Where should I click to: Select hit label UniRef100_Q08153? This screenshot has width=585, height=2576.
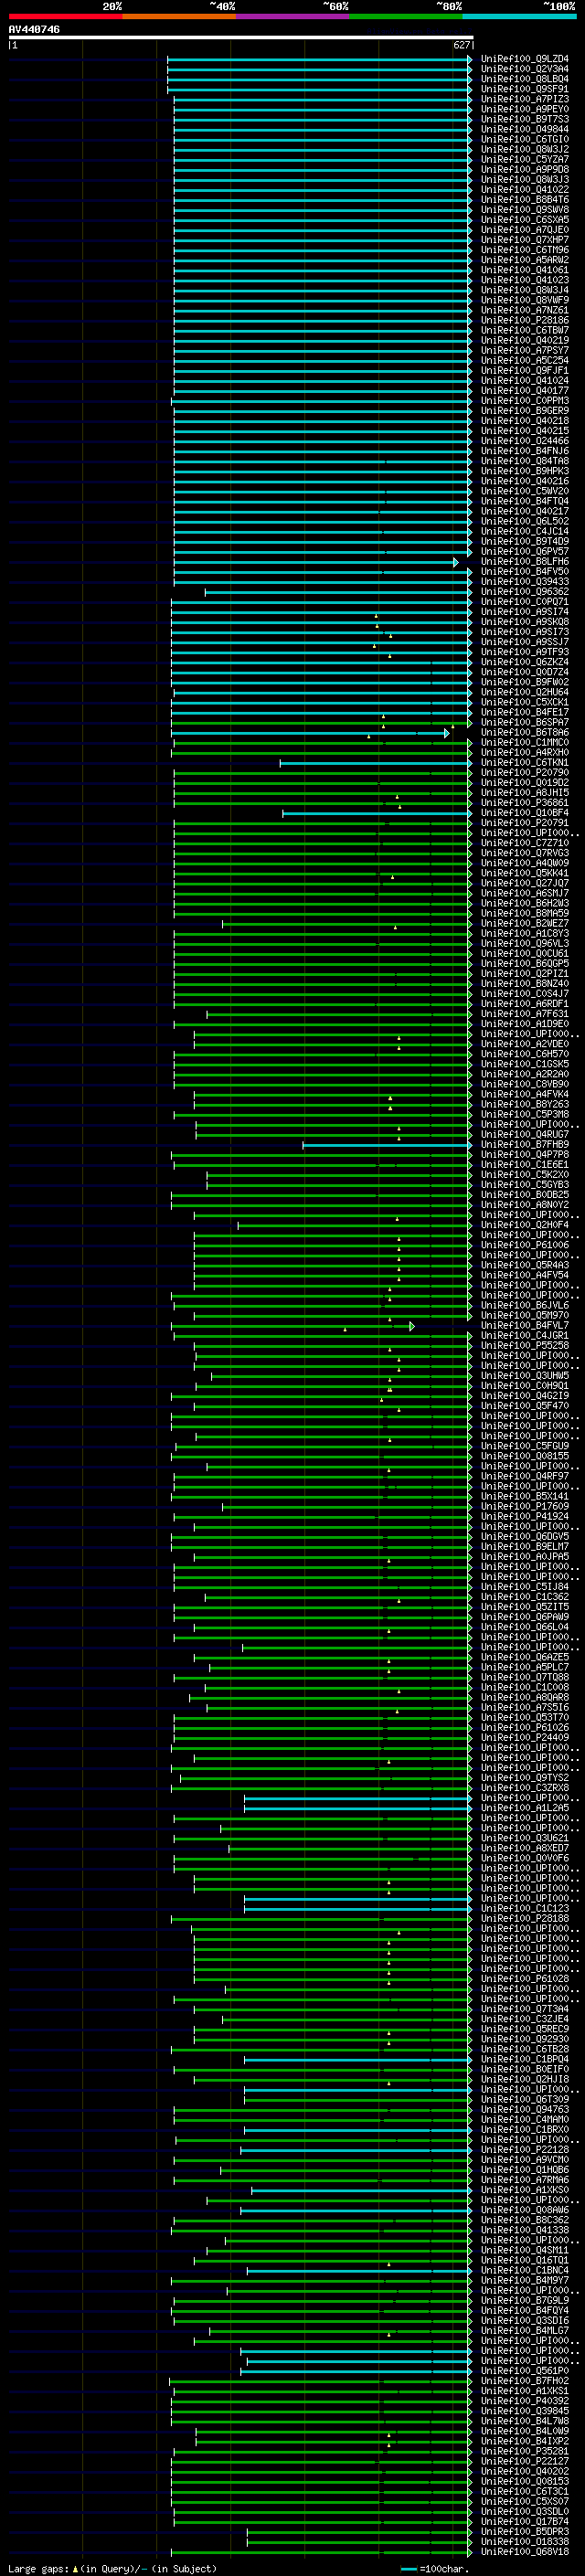coord(525,2481)
